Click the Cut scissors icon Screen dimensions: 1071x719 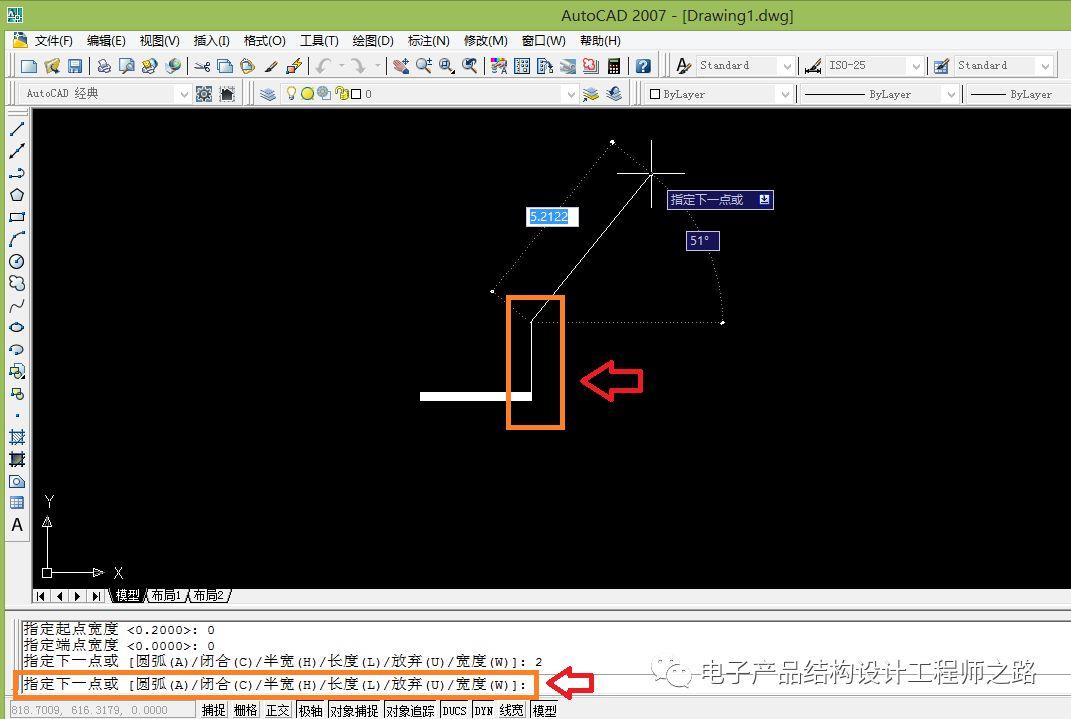[202, 66]
